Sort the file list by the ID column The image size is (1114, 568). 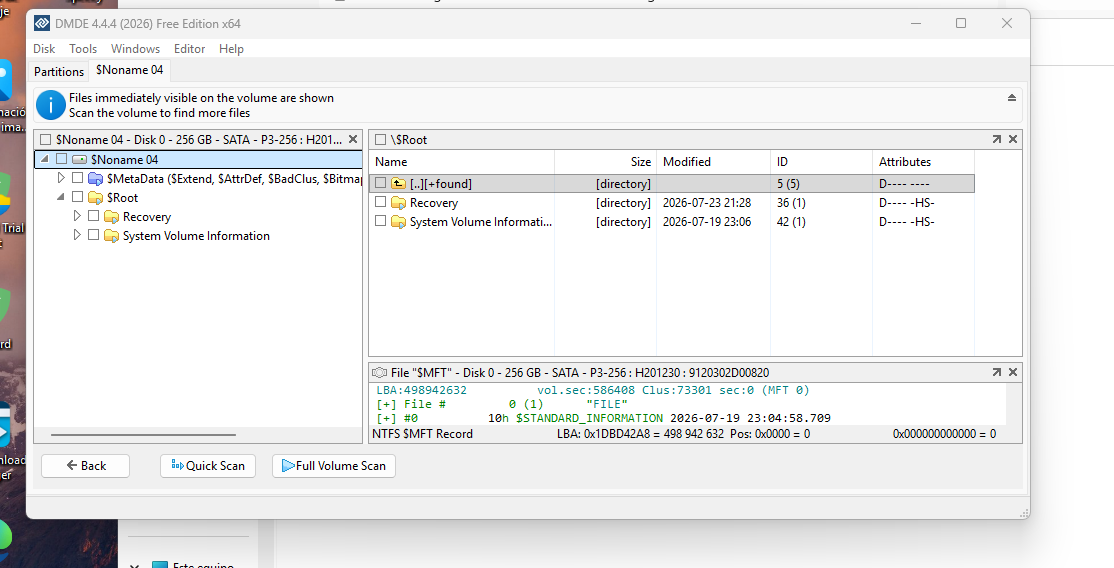click(x=821, y=162)
